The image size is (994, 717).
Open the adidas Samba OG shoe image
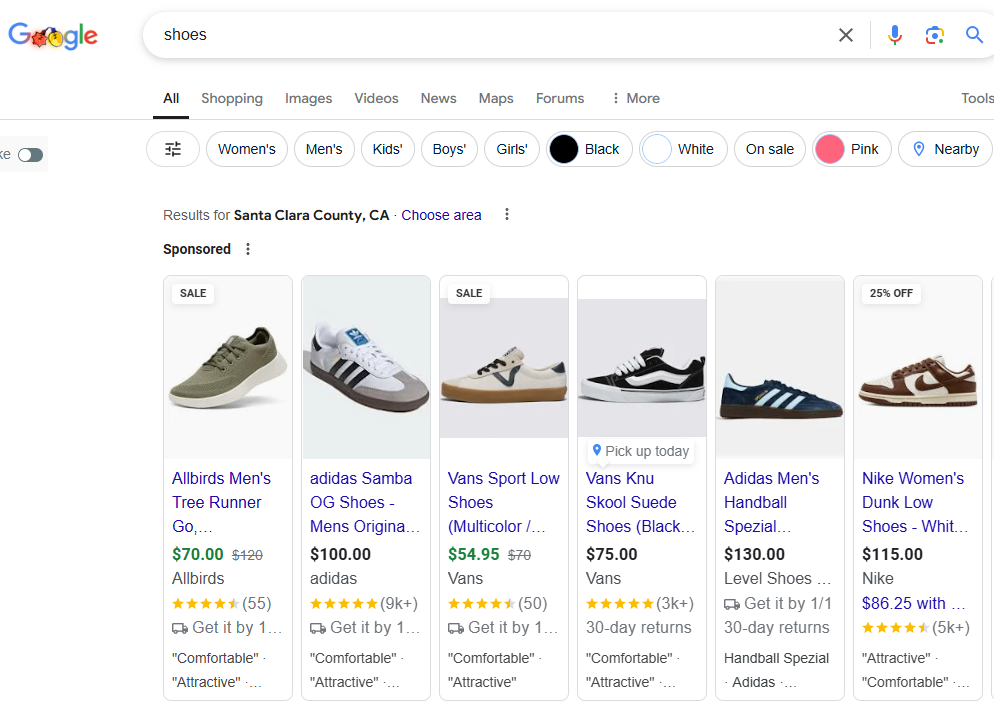click(x=366, y=368)
